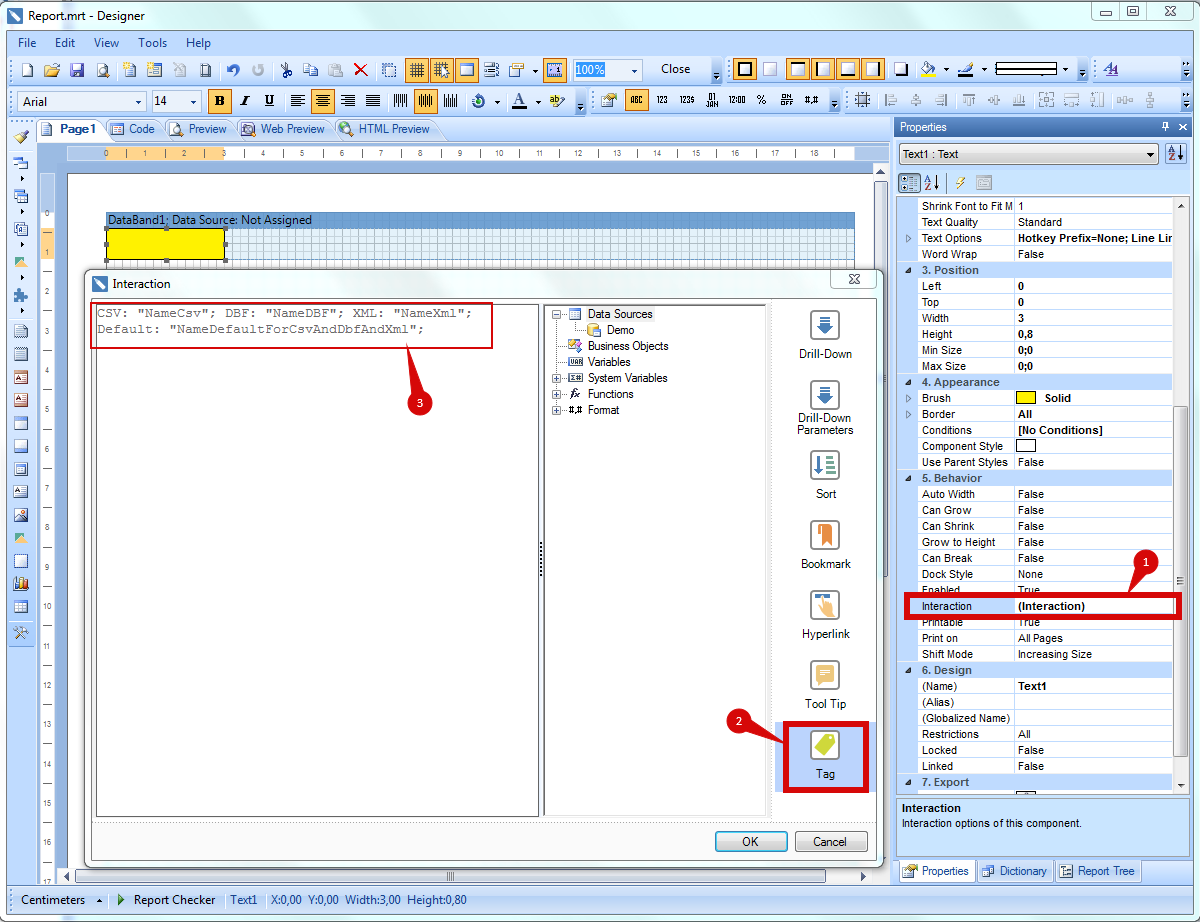Select the Drill-Down interaction icon

point(825,334)
